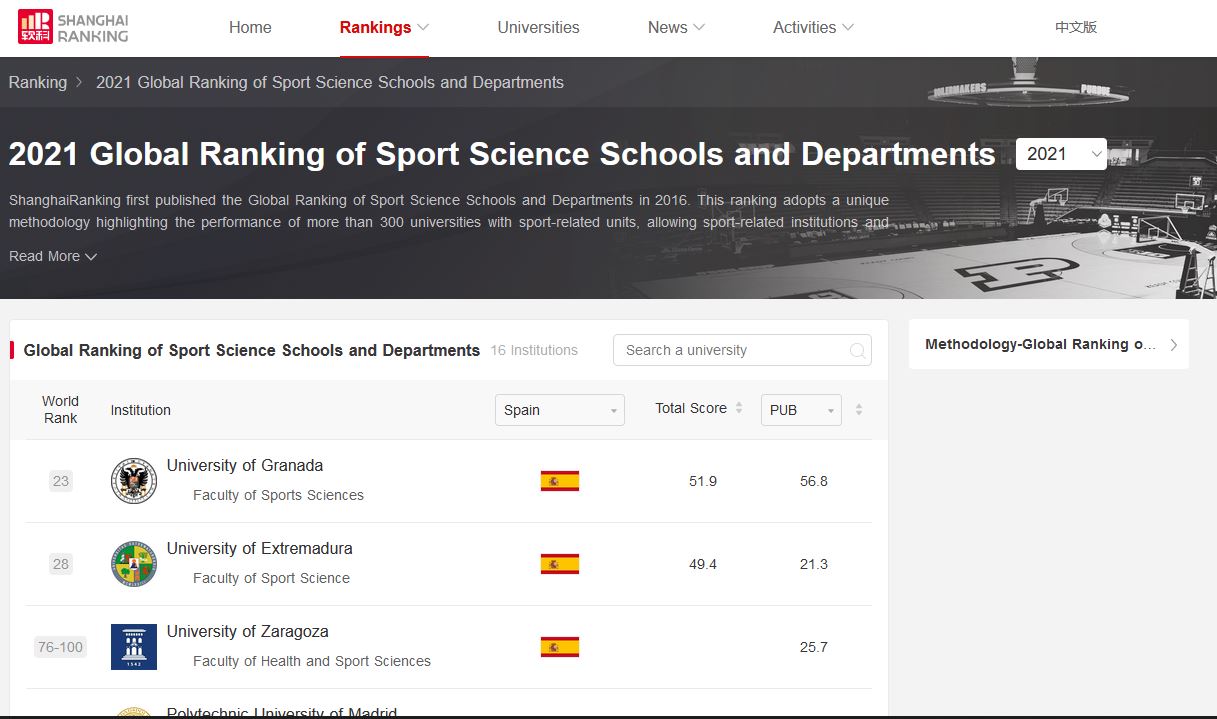Image resolution: width=1217 pixels, height=719 pixels.
Task: Click Rankings menu chevron arrow
Action: coord(423,28)
